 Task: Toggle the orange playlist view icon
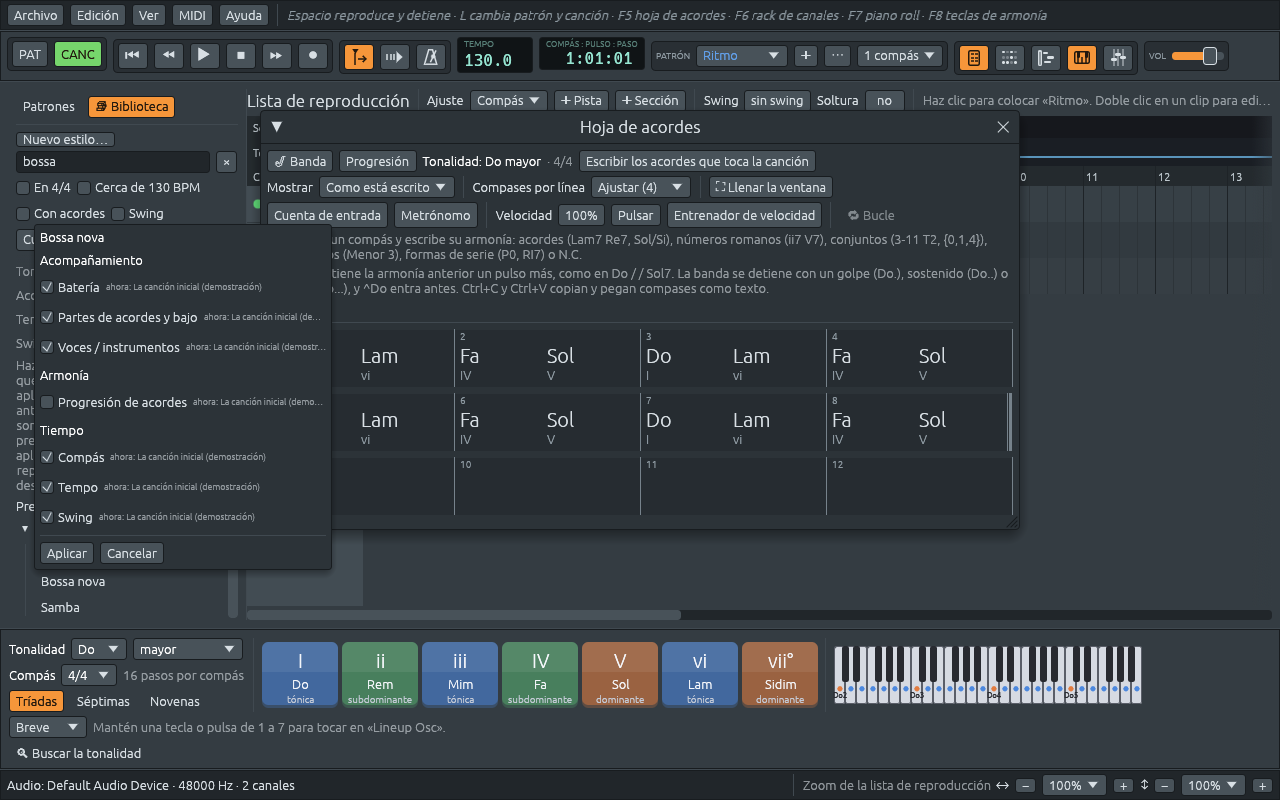[x=974, y=57]
